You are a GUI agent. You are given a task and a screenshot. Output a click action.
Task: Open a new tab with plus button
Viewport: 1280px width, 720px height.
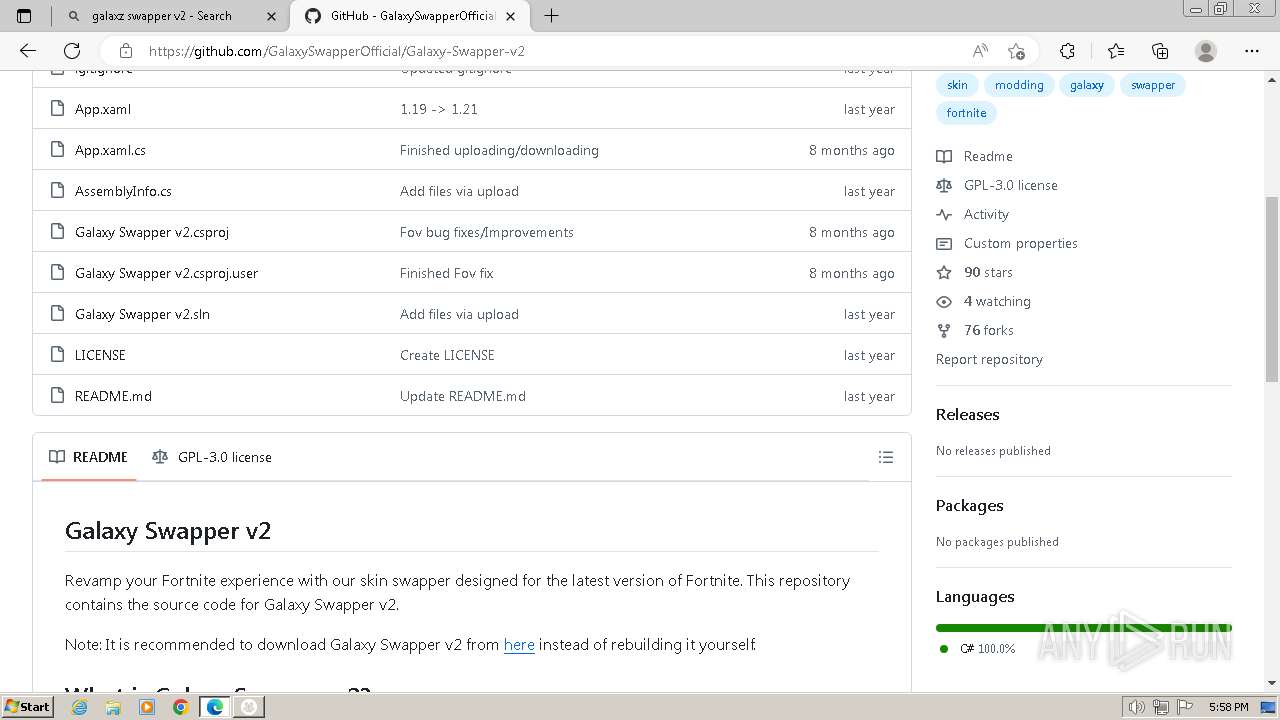click(x=551, y=16)
